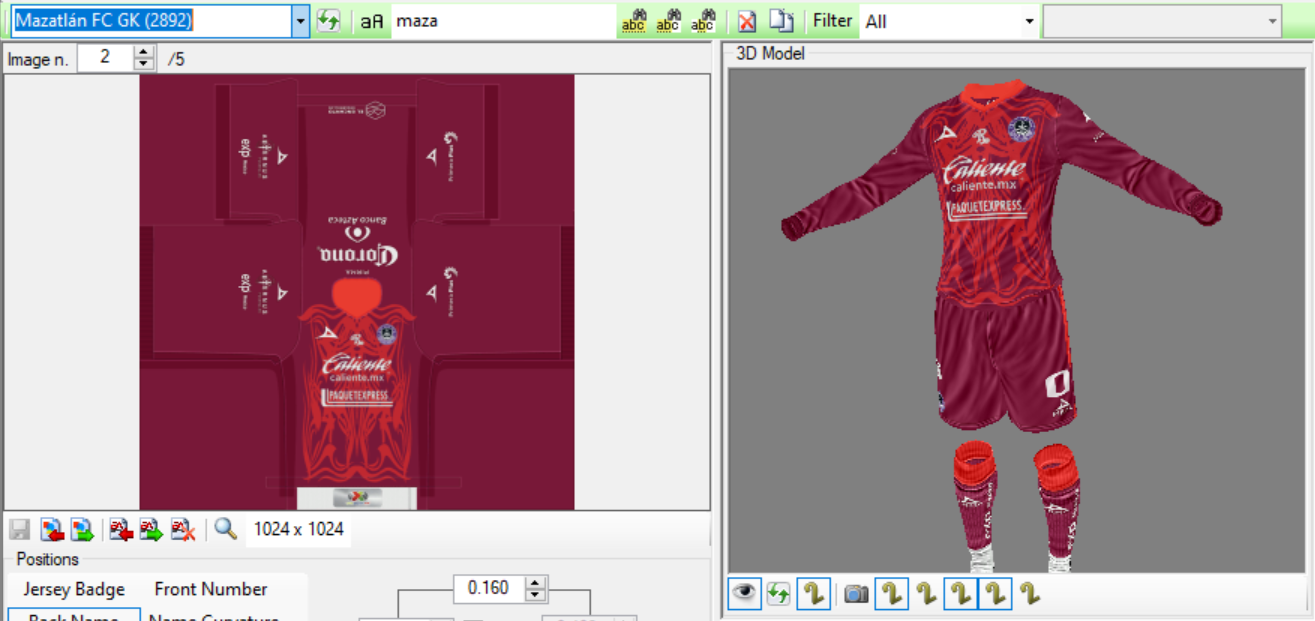
Task: Click the magnifying glass zoom icon
Action: coord(226,530)
